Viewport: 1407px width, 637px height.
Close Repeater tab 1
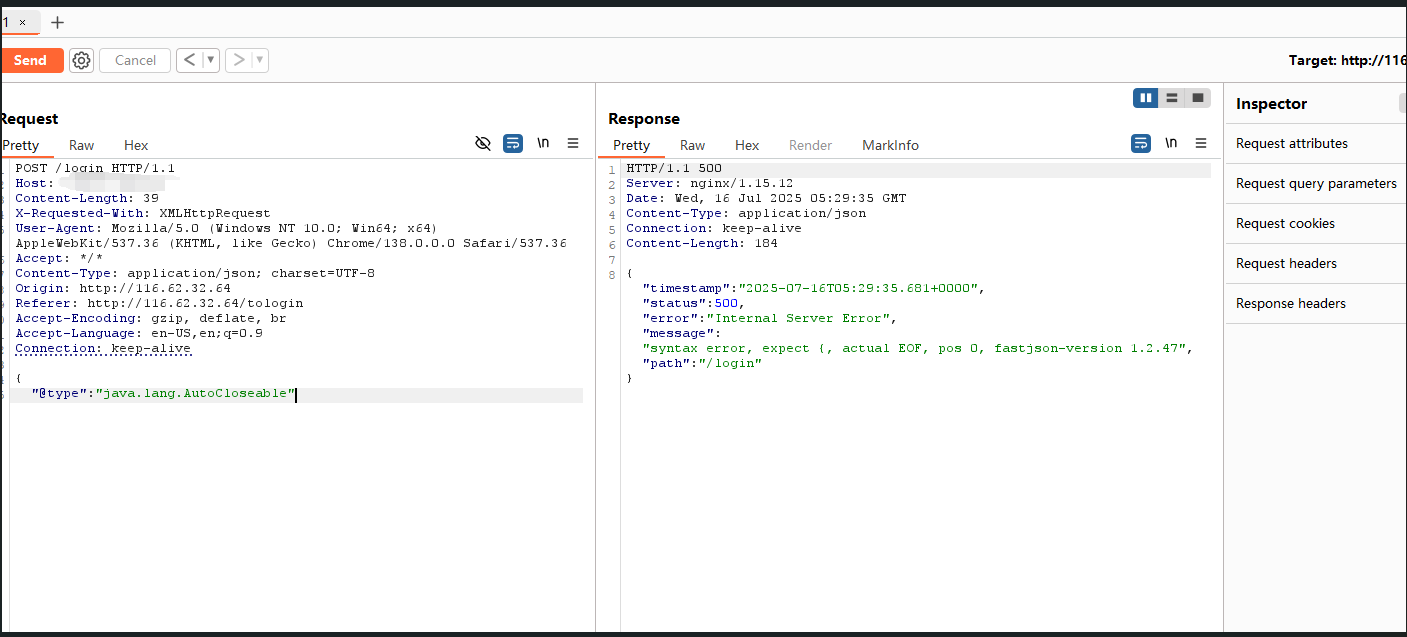click(23, 22)
